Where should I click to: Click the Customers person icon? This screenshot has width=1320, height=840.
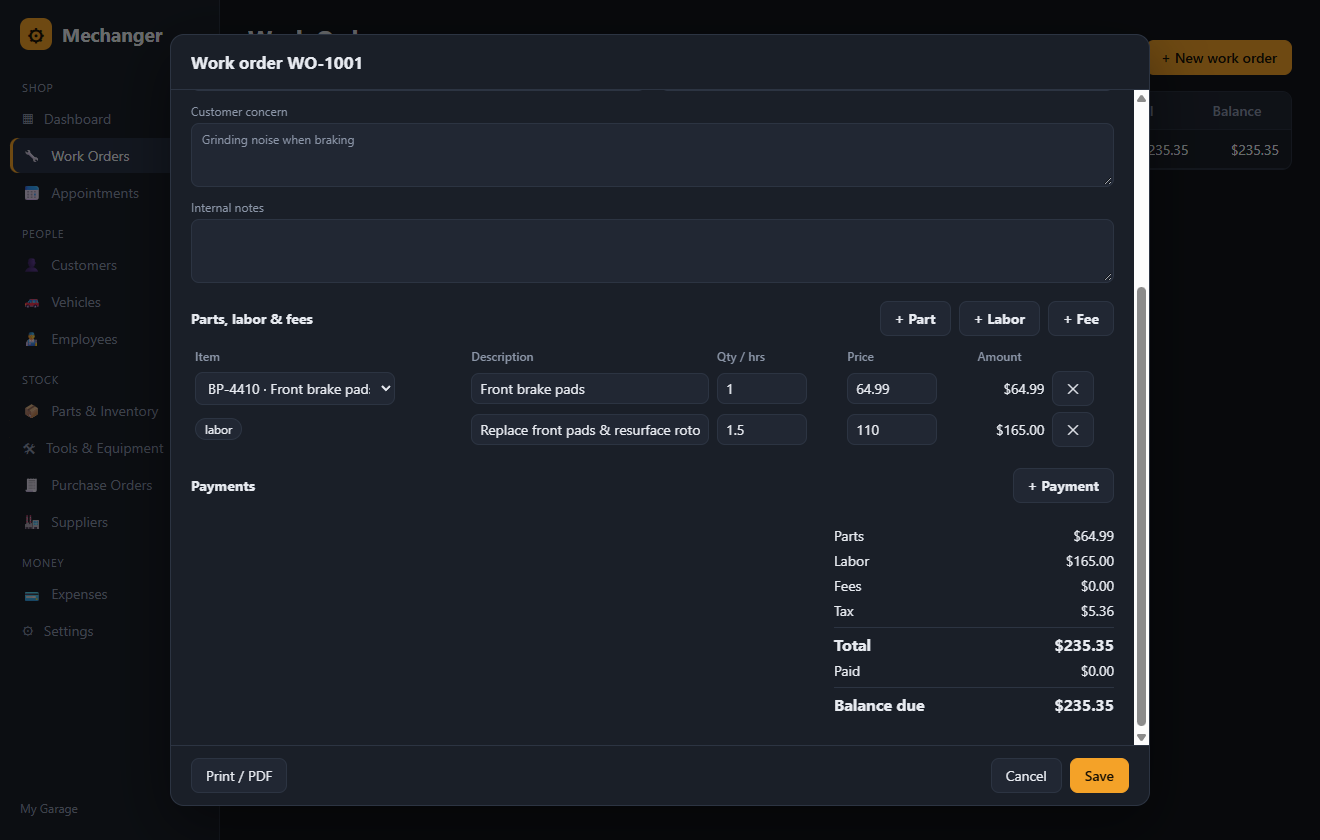[x=32, y=265]
